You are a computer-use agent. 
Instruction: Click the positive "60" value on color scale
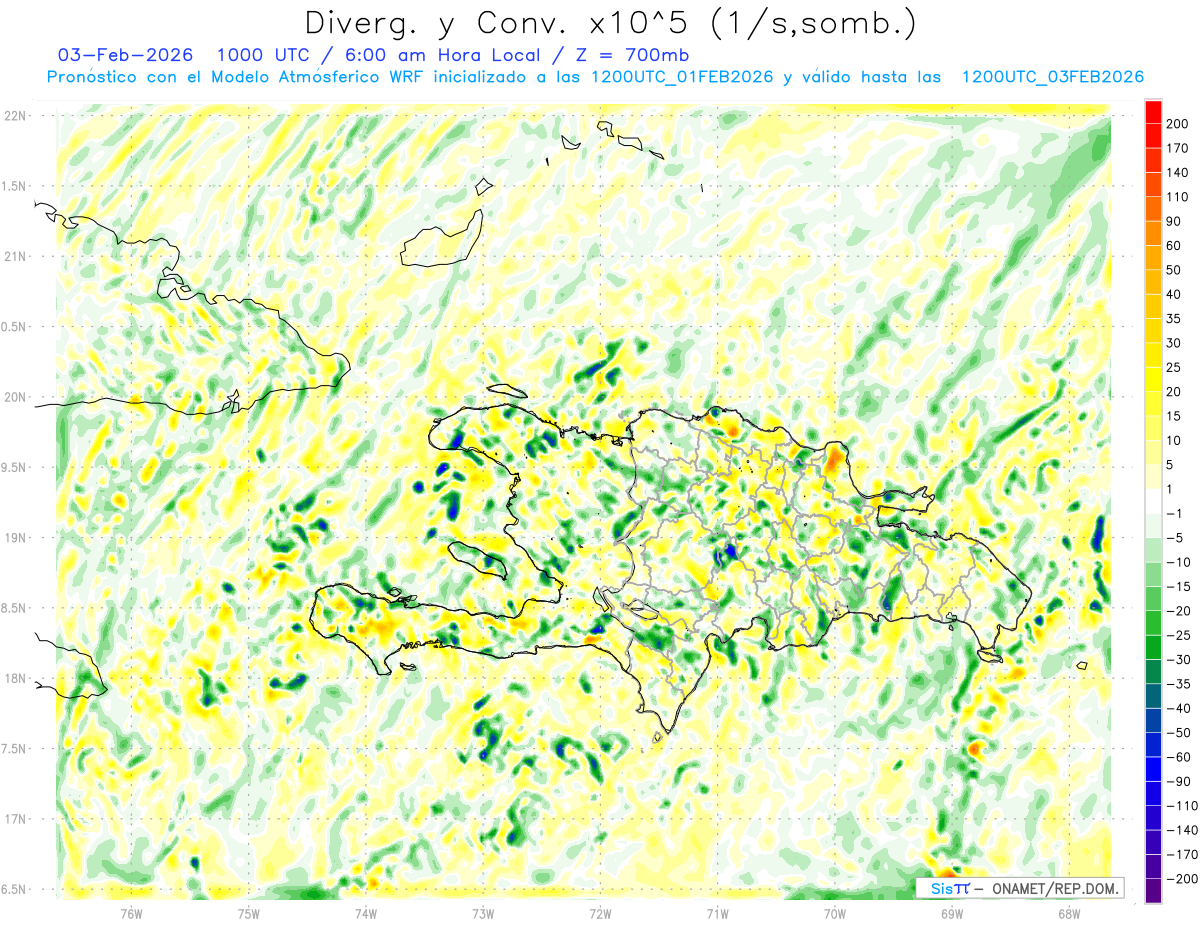[1174, 245]
